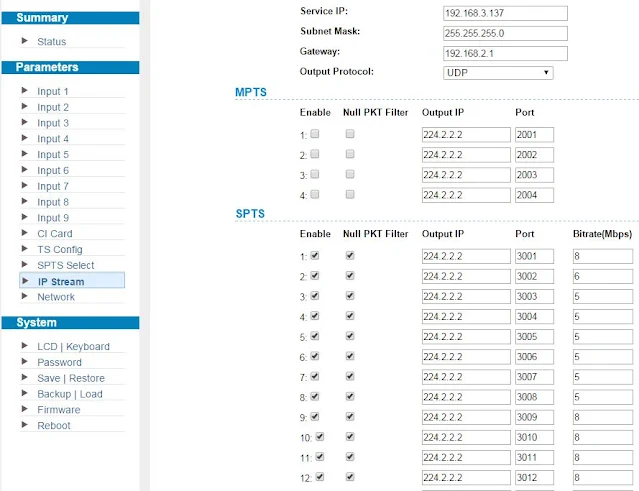This screenshot has height=491, width=639.
Task: Click the arrow icon beside Firmware
Action: tap(24, 409)
